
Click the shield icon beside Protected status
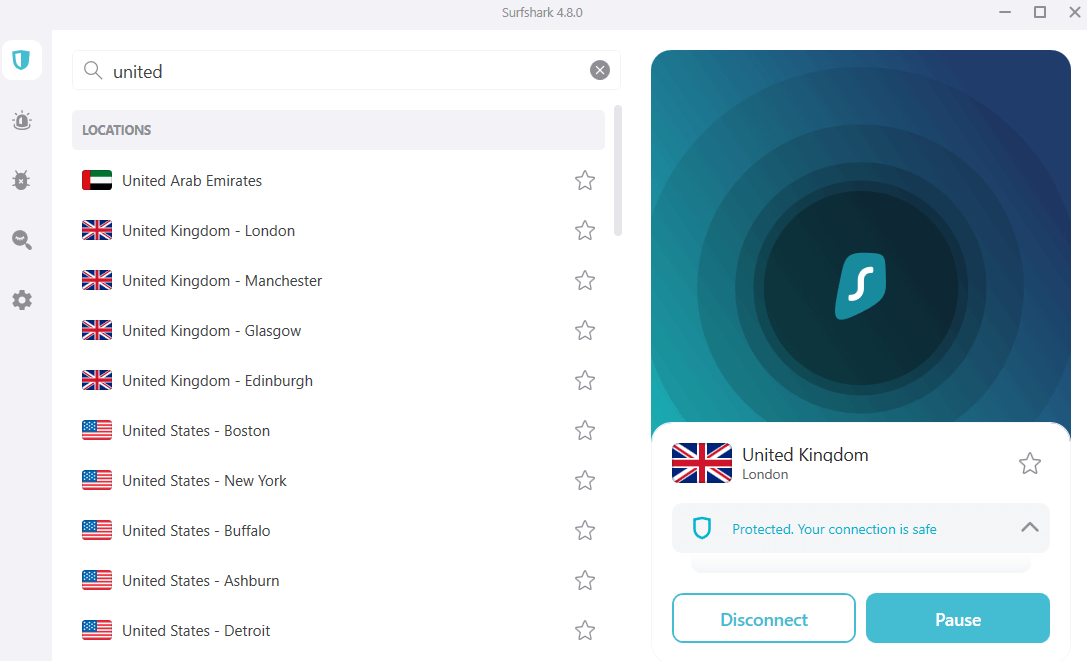point(702,529)
